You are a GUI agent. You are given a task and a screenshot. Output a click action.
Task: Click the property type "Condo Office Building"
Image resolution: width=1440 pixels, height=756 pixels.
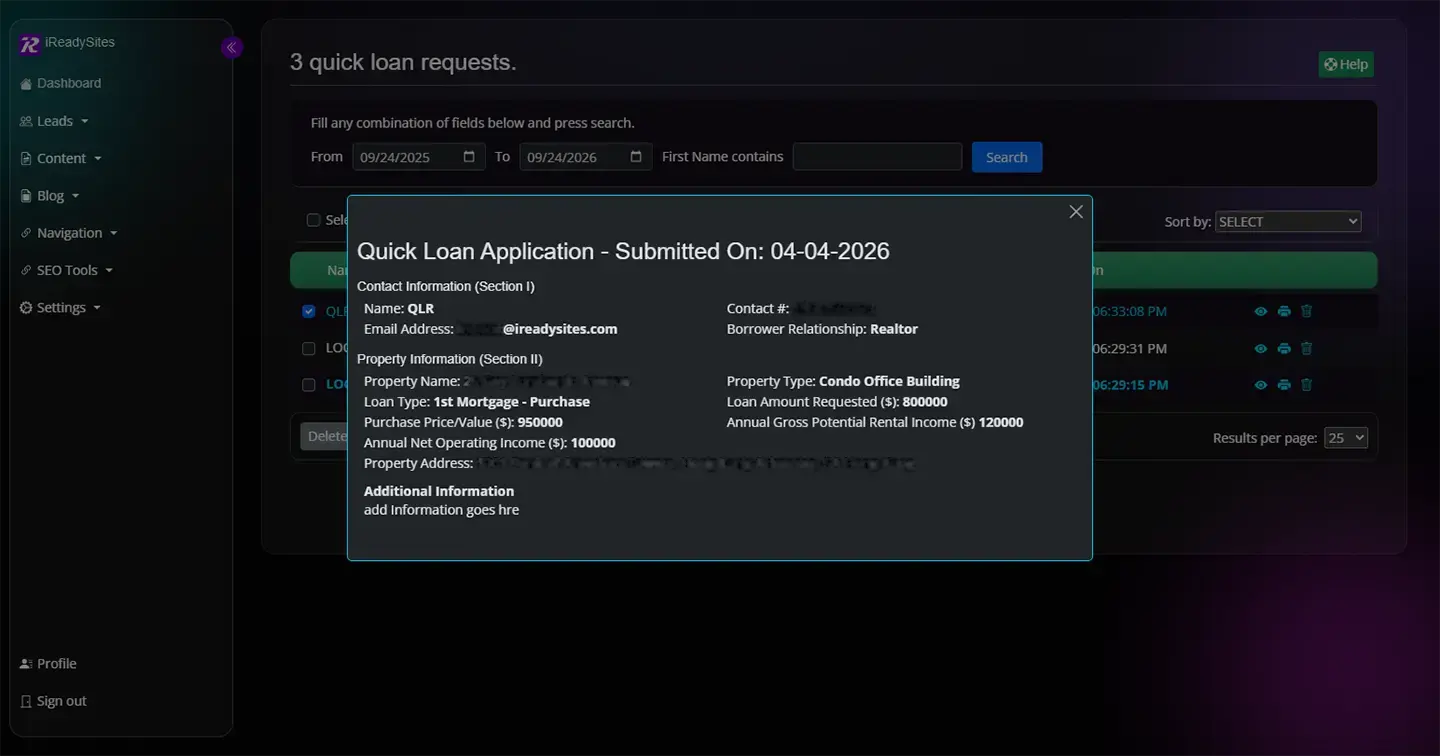pos(889,381)
